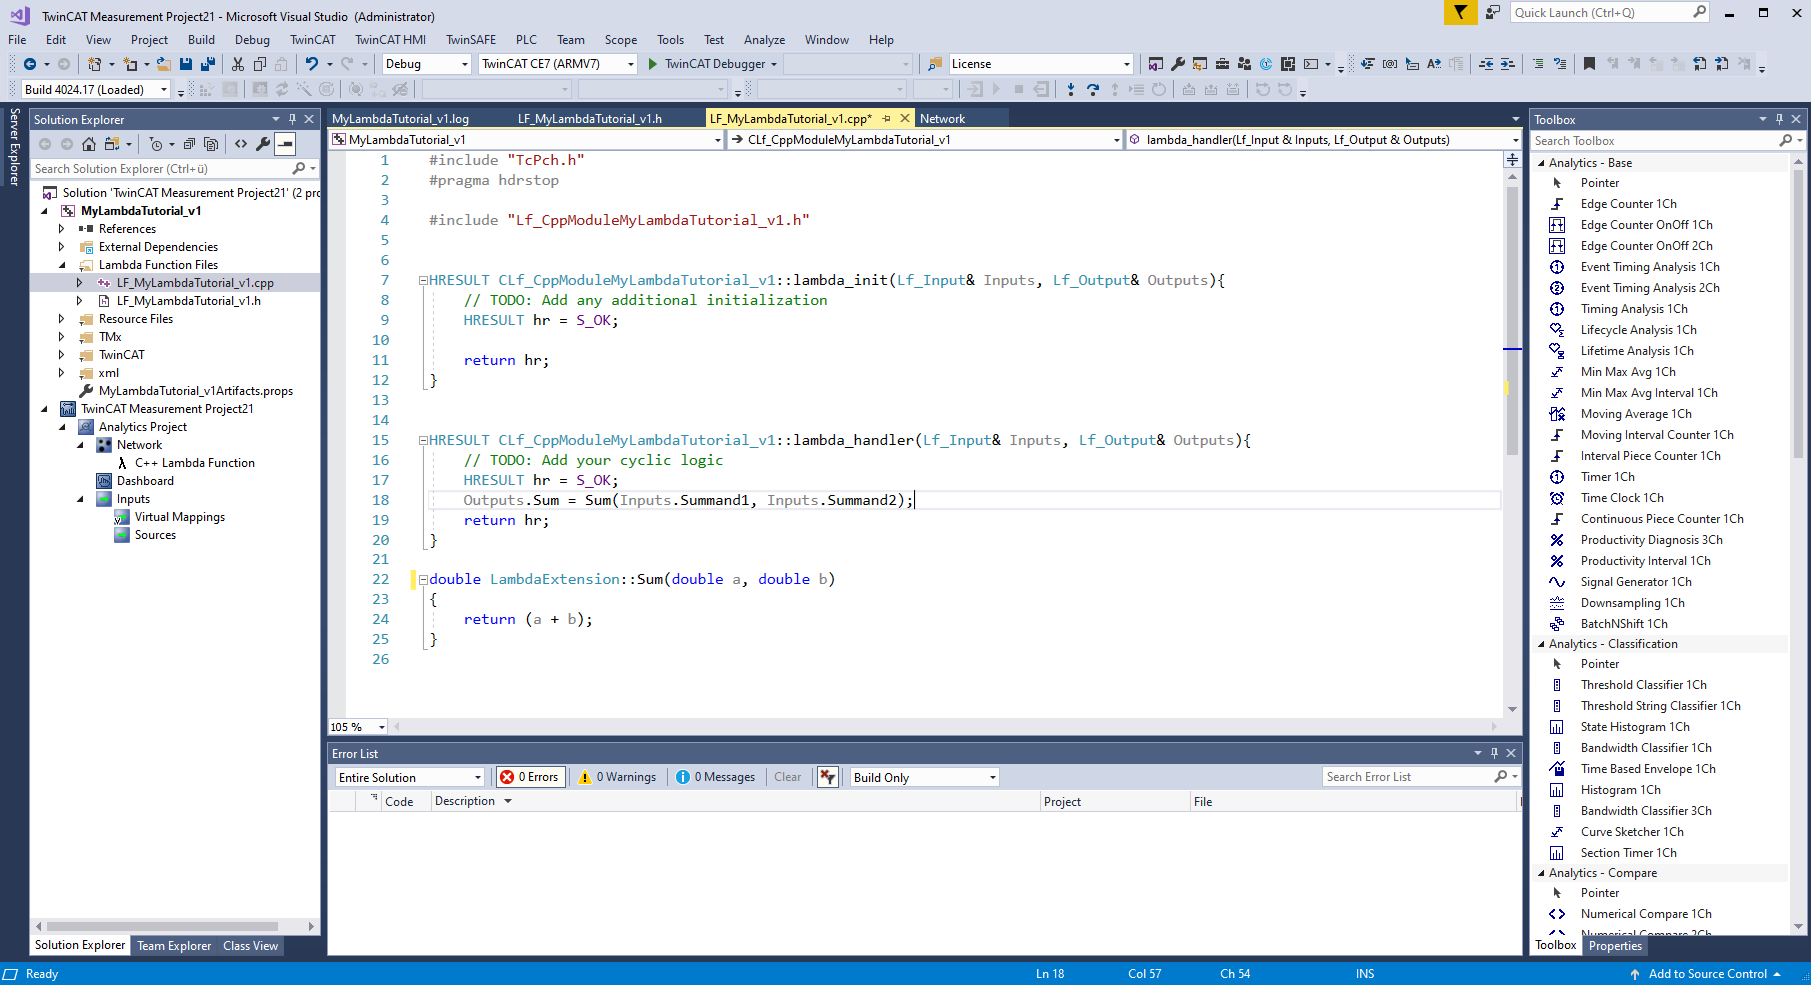Image resolution: width=1811 pixels, height=985 pixels.
Task: Start the TwinCAT Debugger
Action: 706,64
